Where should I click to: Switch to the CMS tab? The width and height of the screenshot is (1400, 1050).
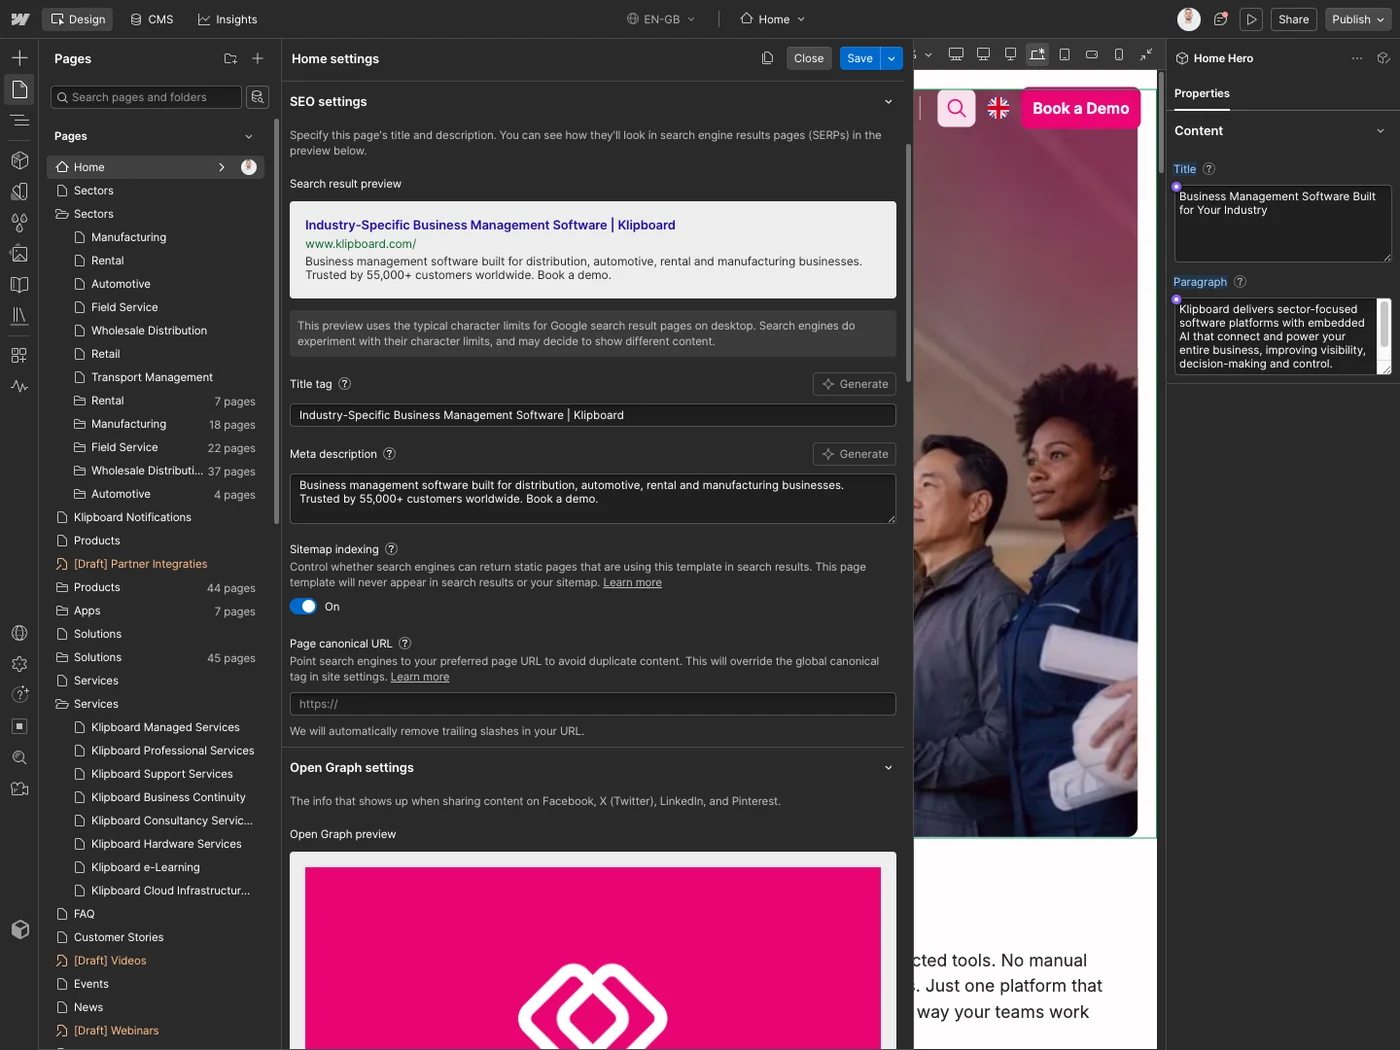(152, 19)
